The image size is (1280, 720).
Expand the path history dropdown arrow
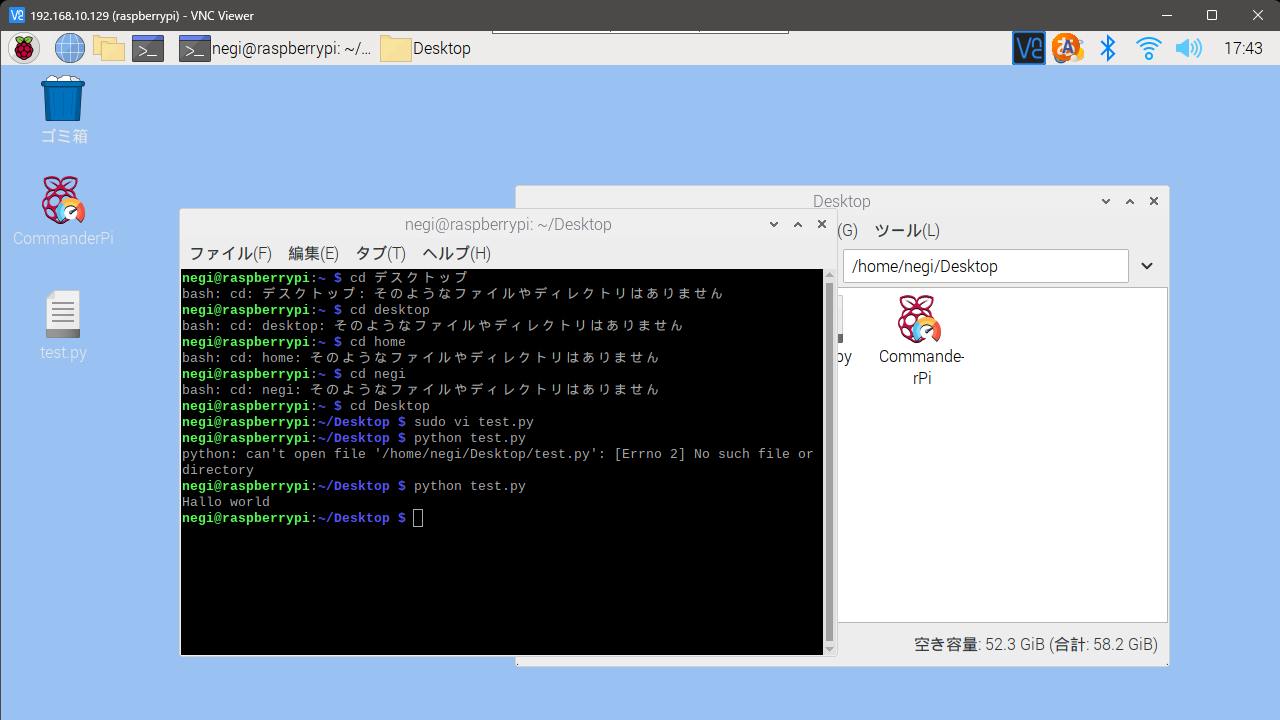1147,266
